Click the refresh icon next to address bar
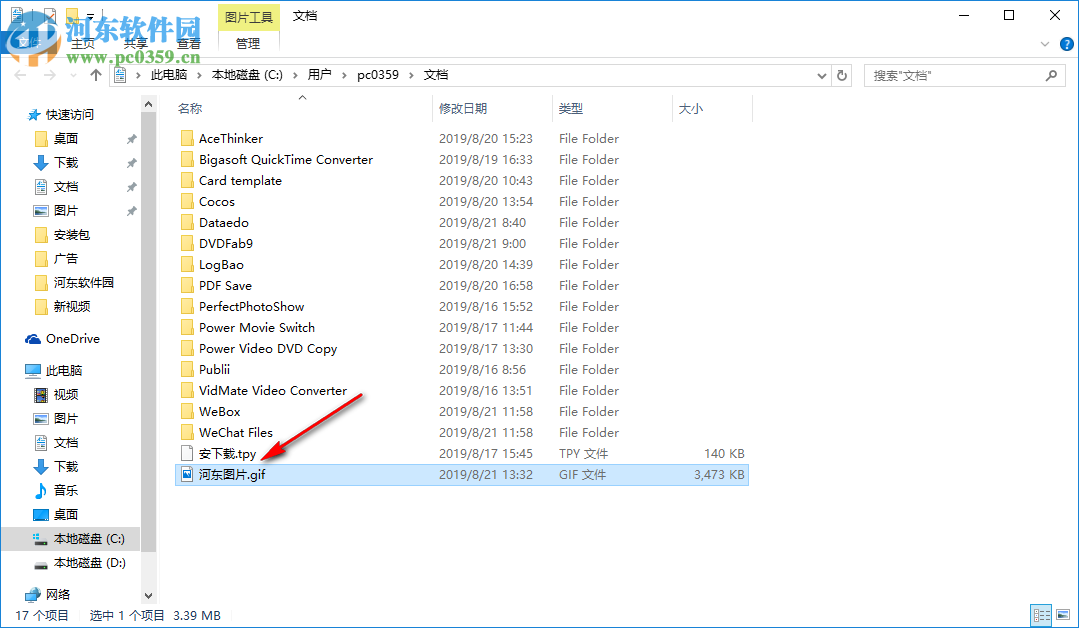Image resolution: width=1079 pixels, height=628 pixels. 841,74
